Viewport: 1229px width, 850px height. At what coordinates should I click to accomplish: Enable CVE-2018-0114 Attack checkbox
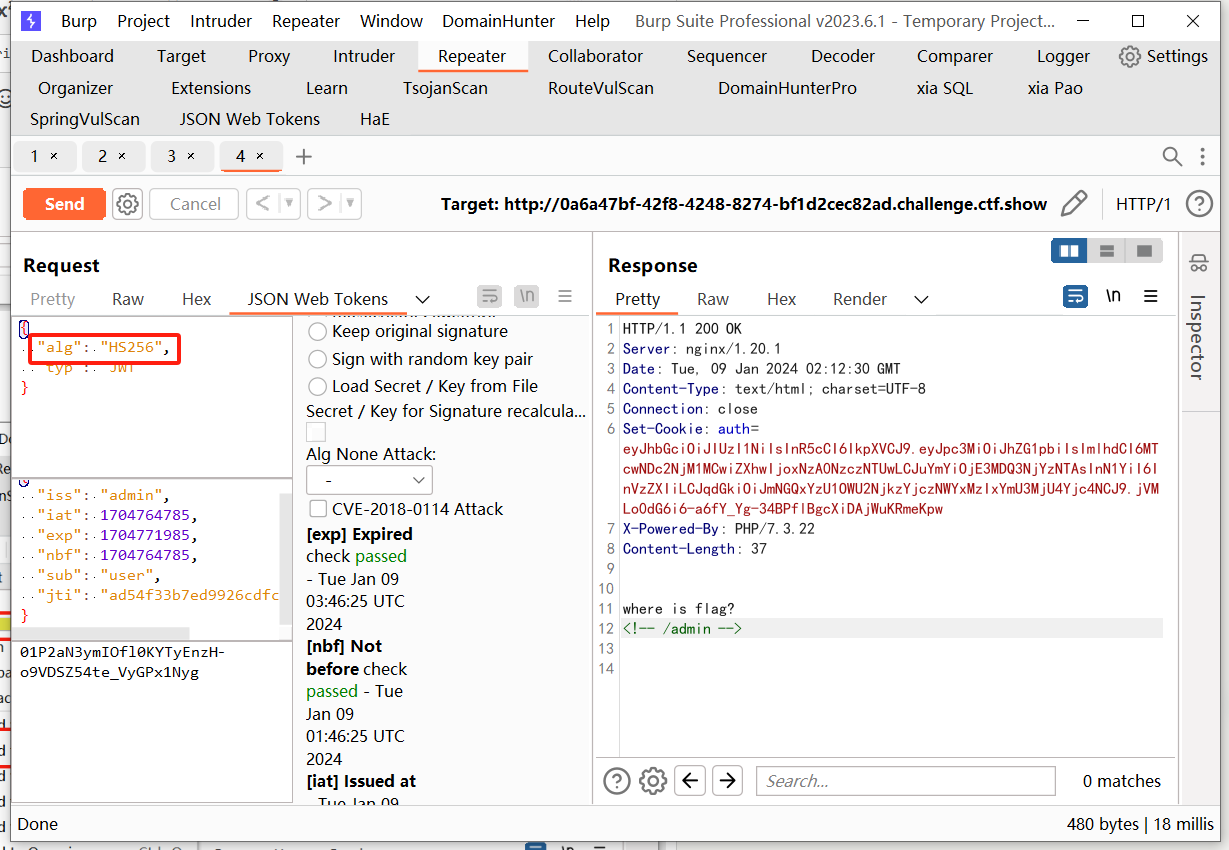coord(318,509)
